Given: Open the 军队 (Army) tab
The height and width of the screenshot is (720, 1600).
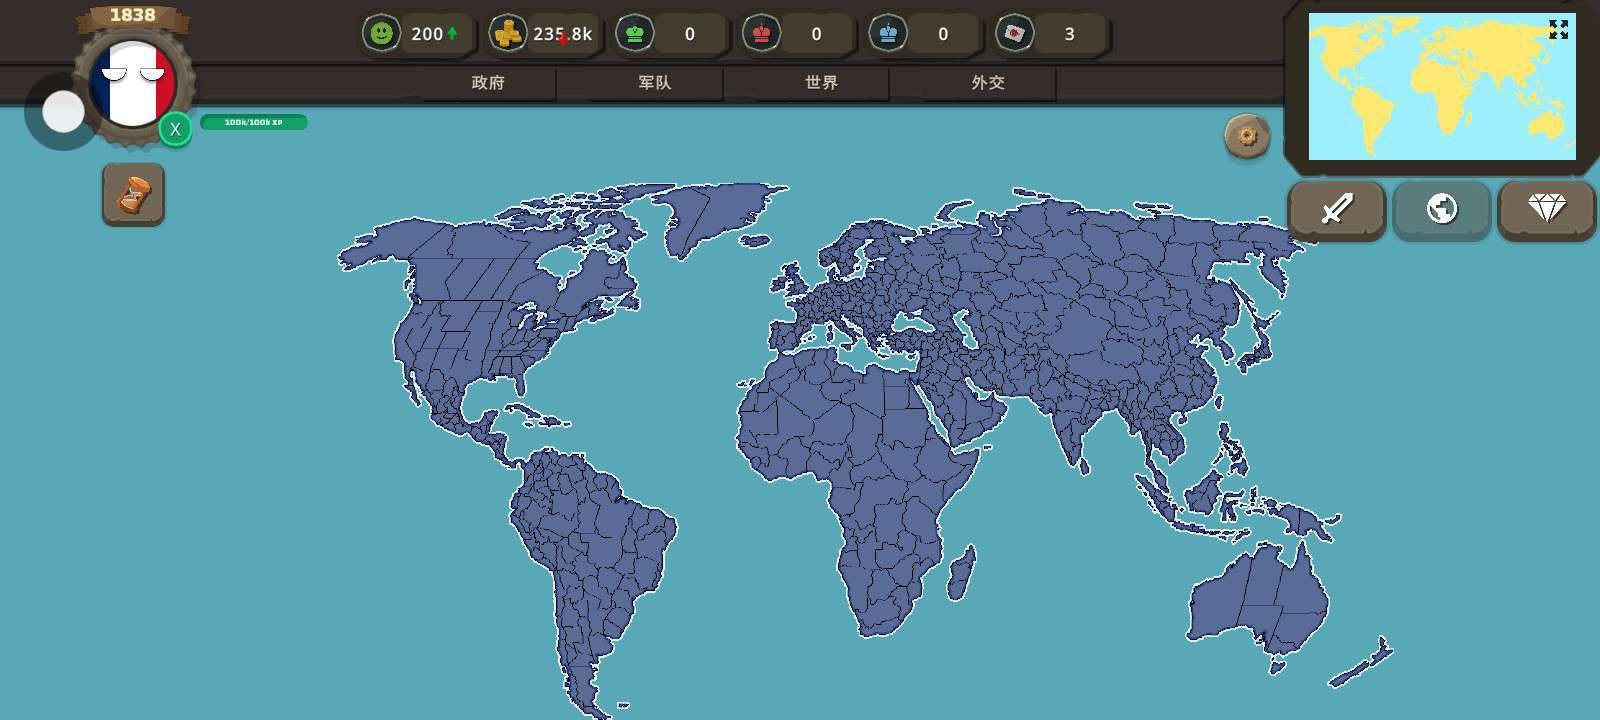Looking at the screenshot, I should [x=655, y=83].
